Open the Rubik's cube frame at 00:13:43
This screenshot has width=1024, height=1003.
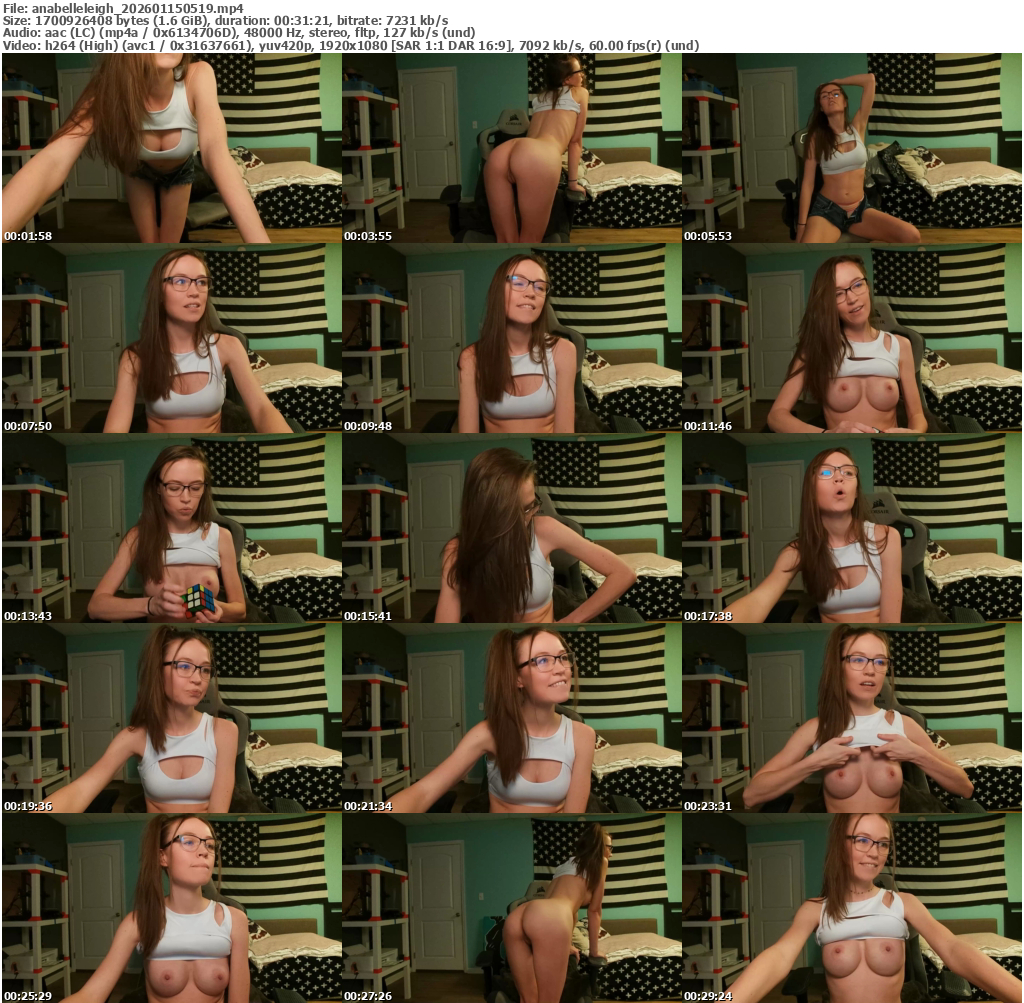click(171, 528)
